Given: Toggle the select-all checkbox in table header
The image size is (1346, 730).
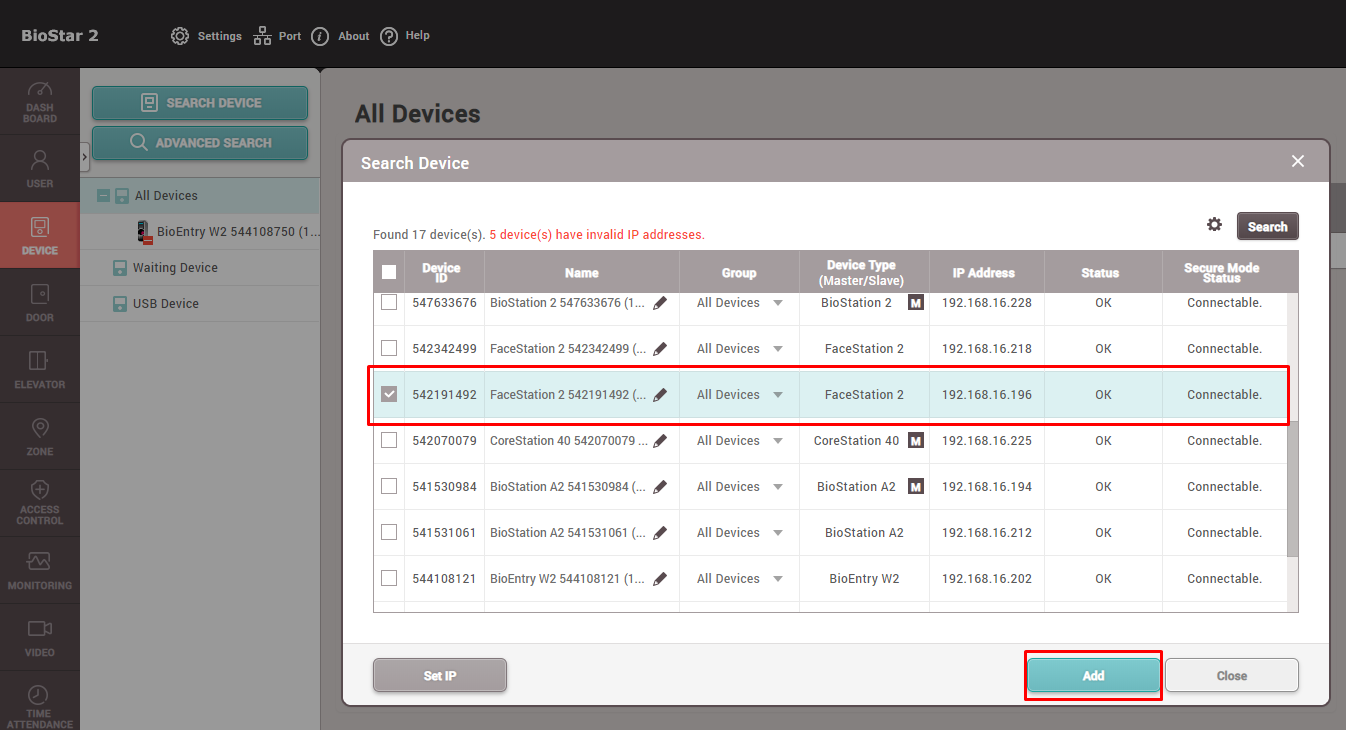Looking at the screenshot, I should click(389, 272).
